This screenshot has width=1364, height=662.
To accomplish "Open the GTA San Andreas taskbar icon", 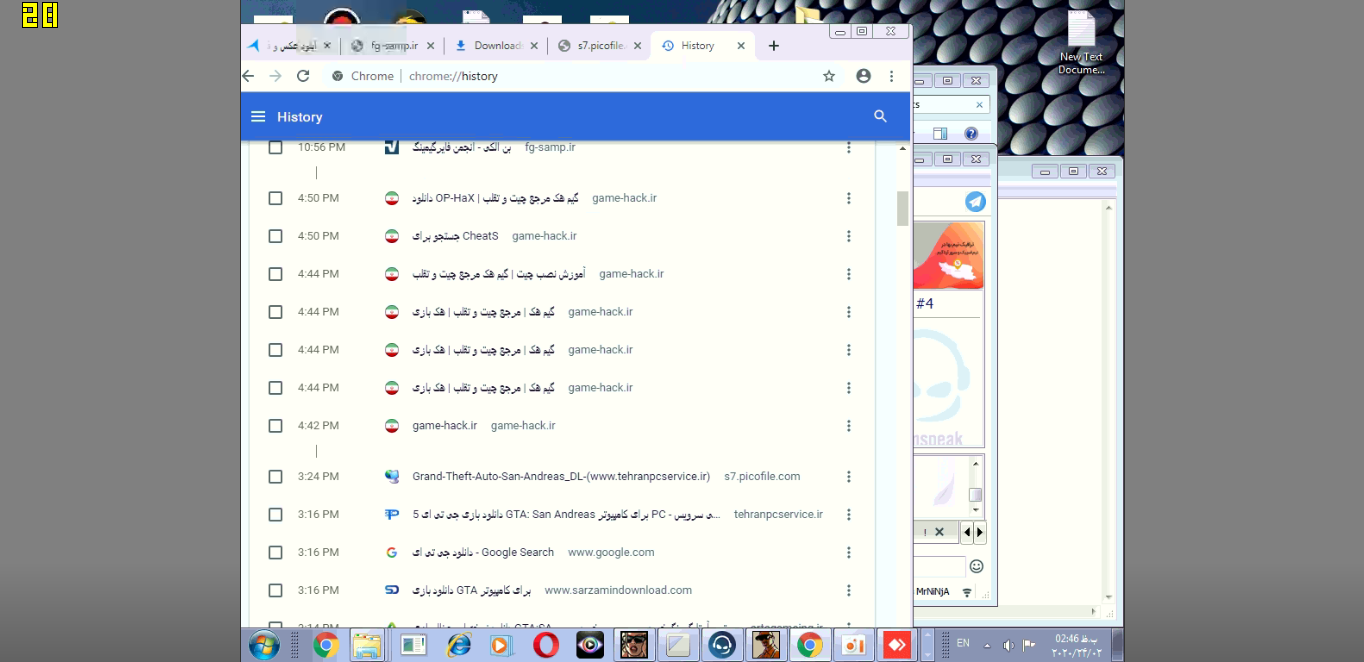I will coord(634,645).
